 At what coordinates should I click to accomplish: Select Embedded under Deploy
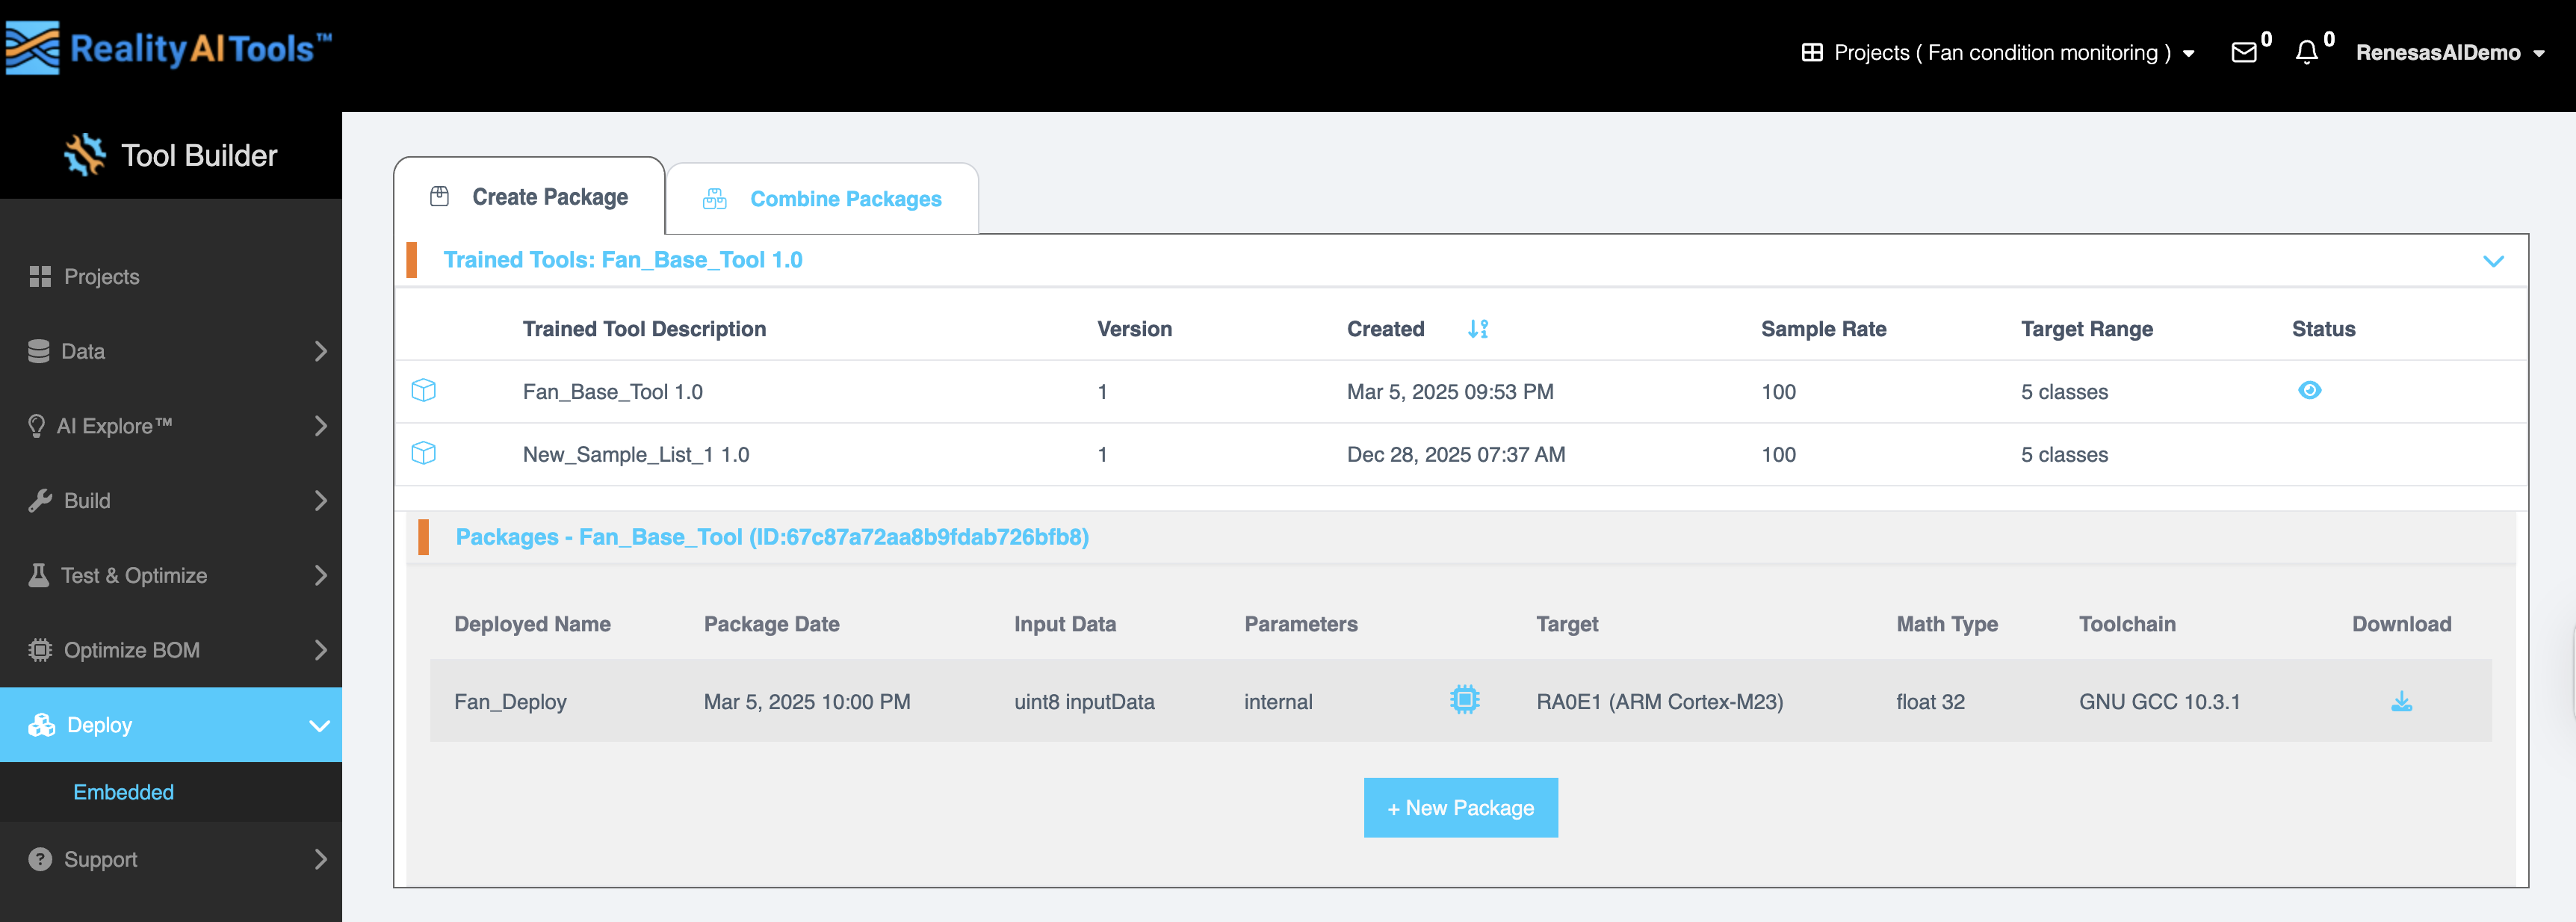(123, 792)
